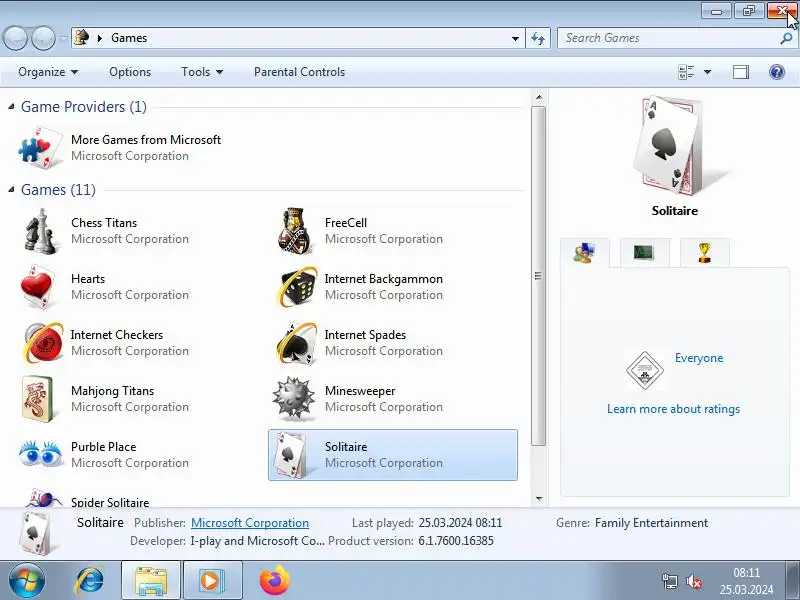
Task: Click the More Games from Microsoft icon
Action: [x=40, y=147]
